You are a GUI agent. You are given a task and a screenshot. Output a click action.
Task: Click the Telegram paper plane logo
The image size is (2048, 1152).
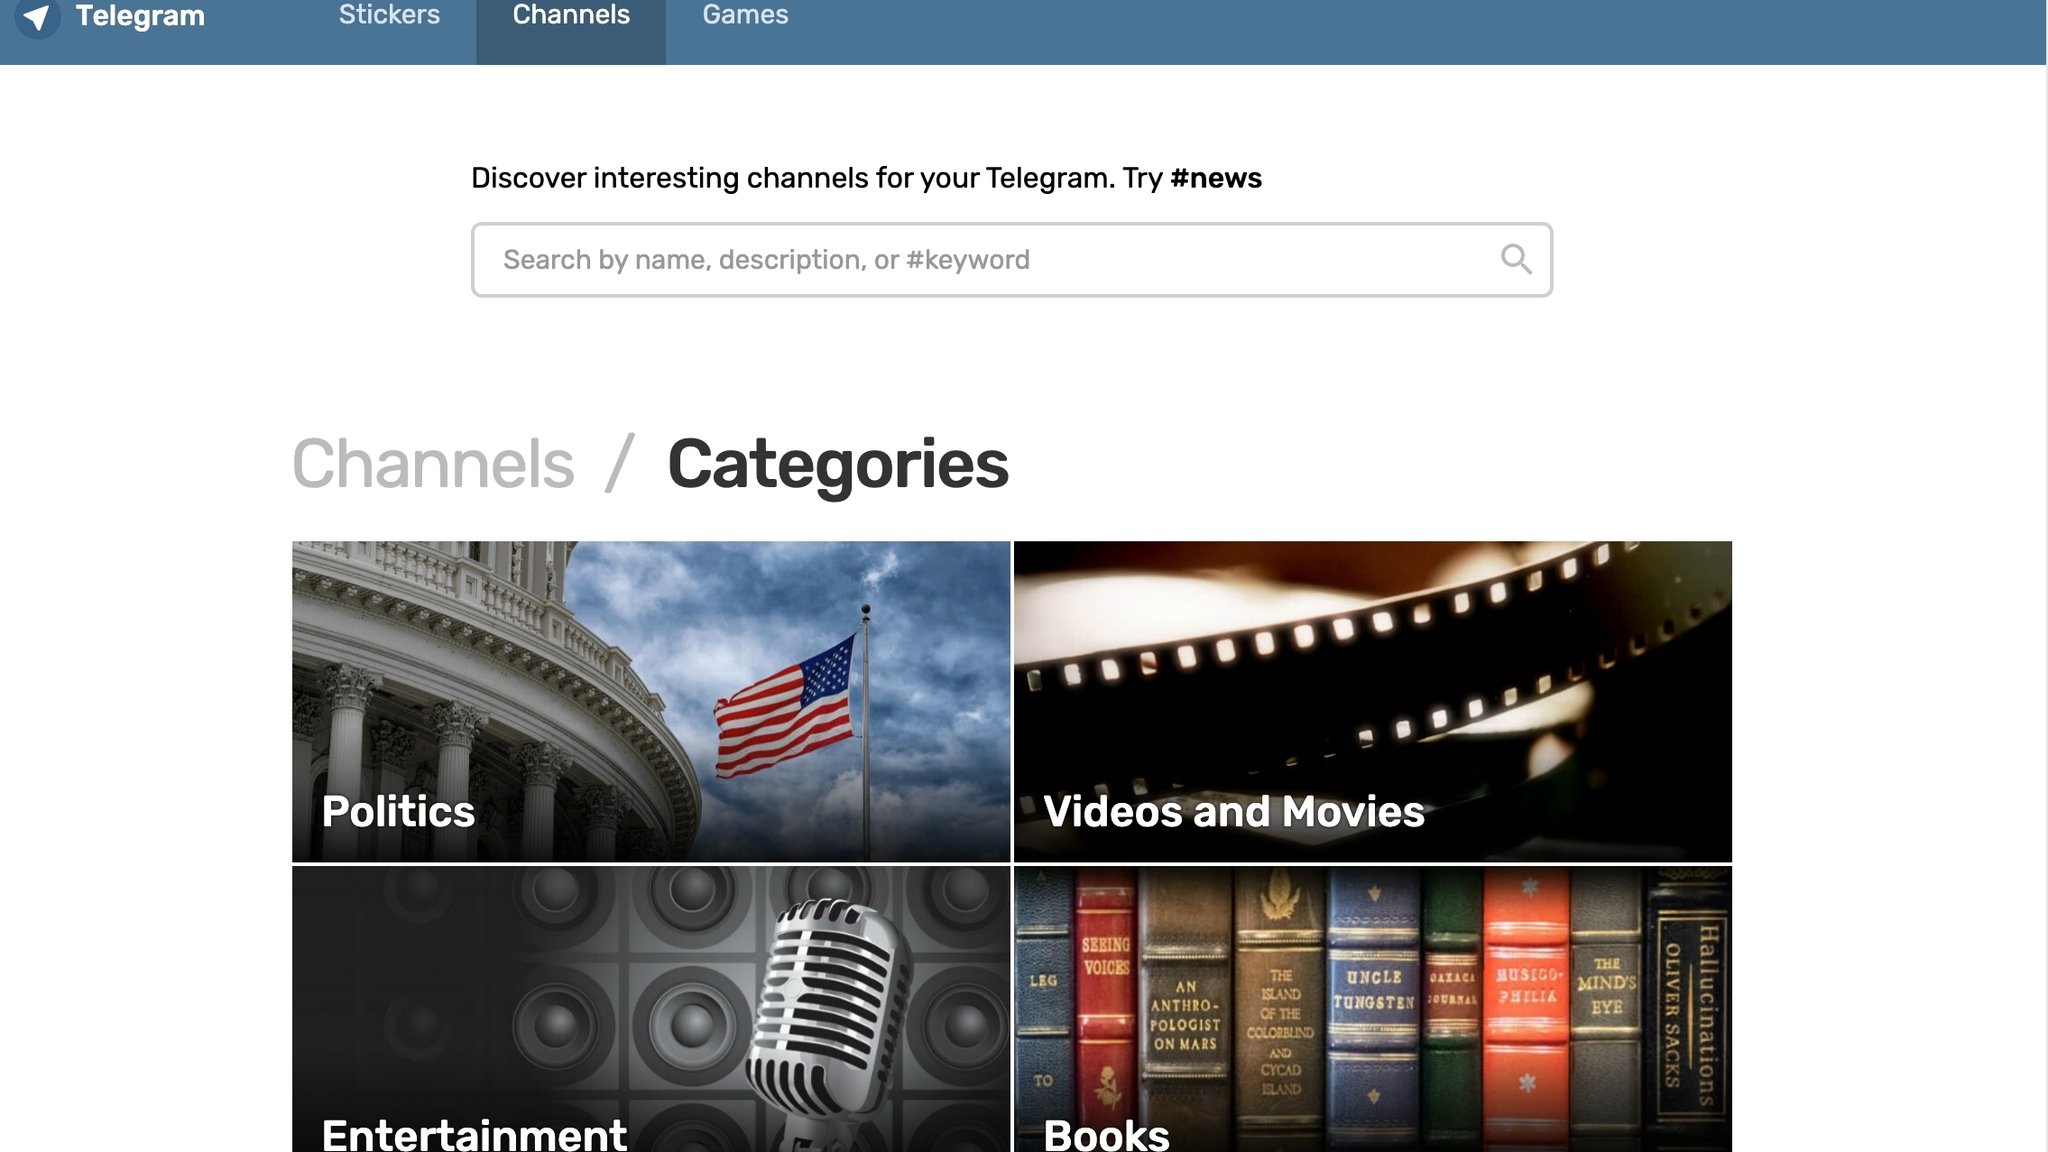37,16
